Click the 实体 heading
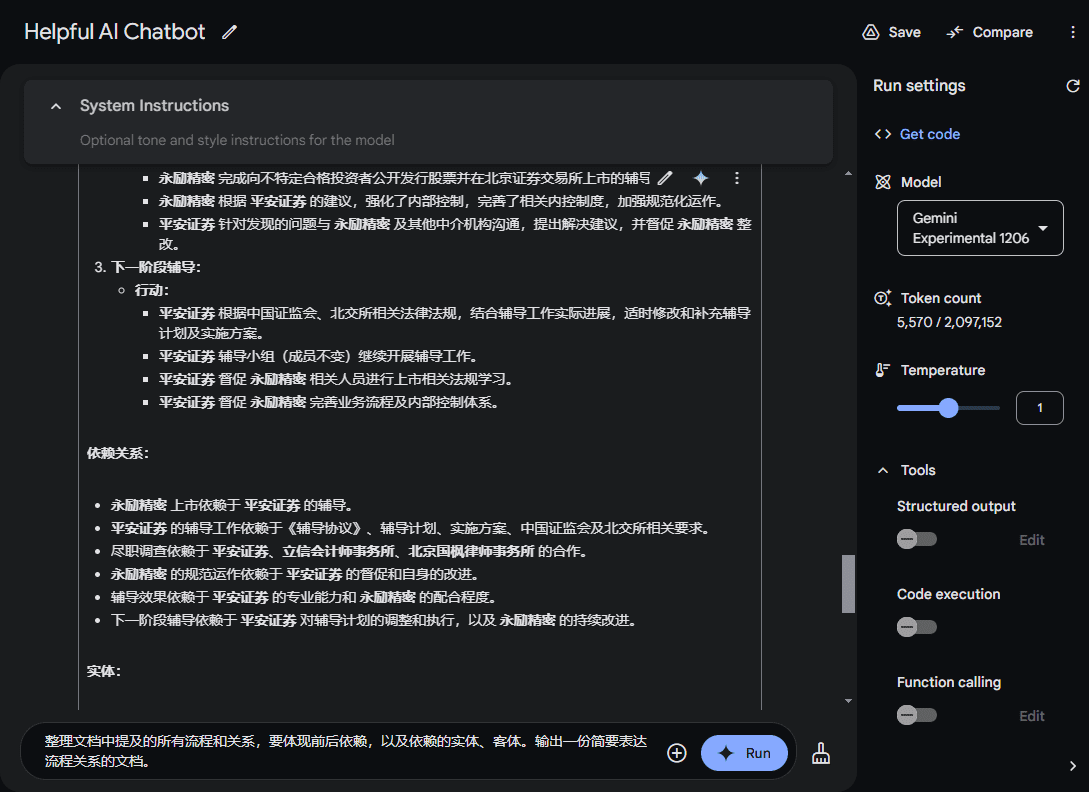The width and height of the screenshot is (1089, 792). 103,671
